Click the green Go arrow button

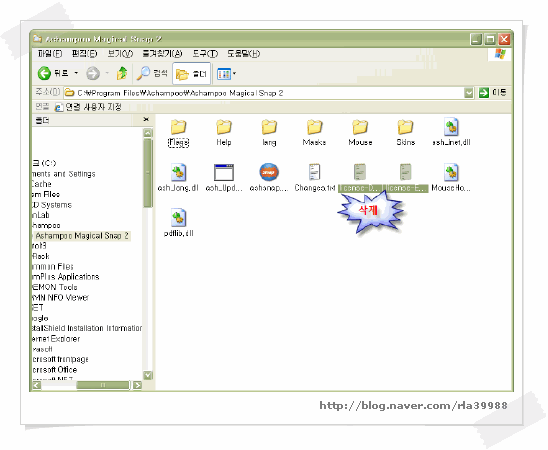coord(484,93)
